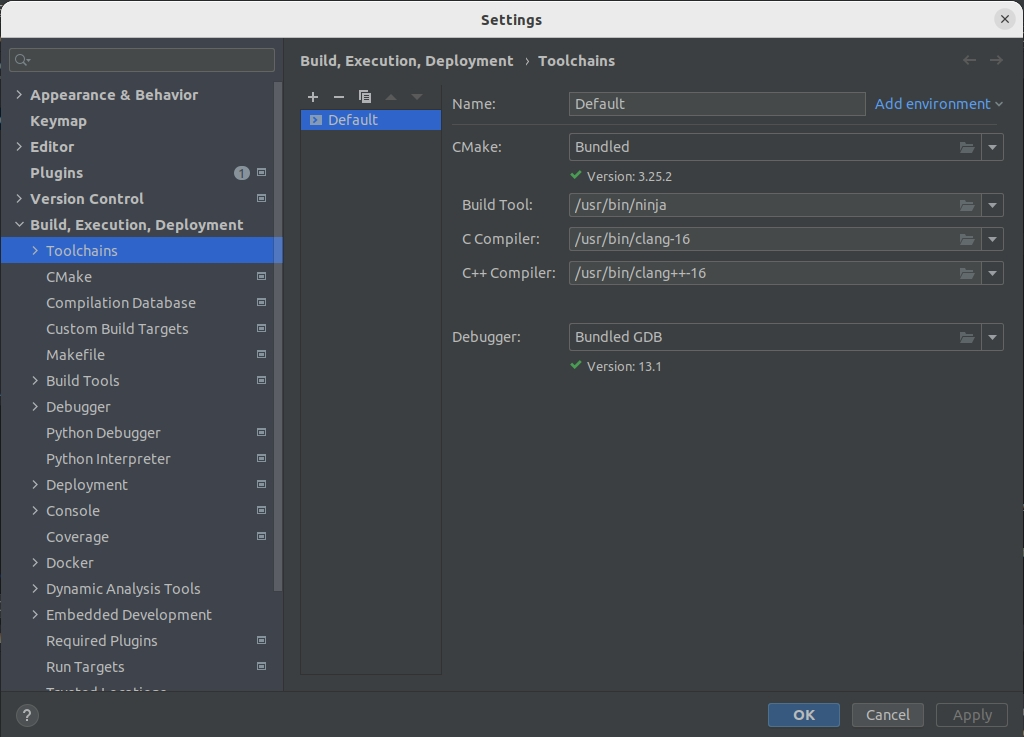Open the CMake dropdown arrow
Screen dimensions: 1024x737
(x=992, y=147)
